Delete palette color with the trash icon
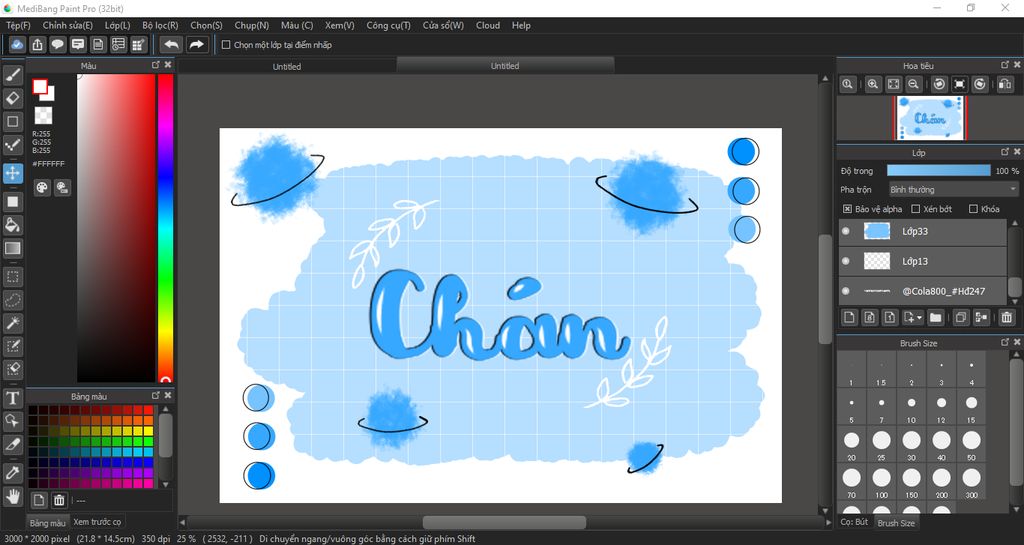This screenshot has height=545, width=1024. tap(59, 500)
